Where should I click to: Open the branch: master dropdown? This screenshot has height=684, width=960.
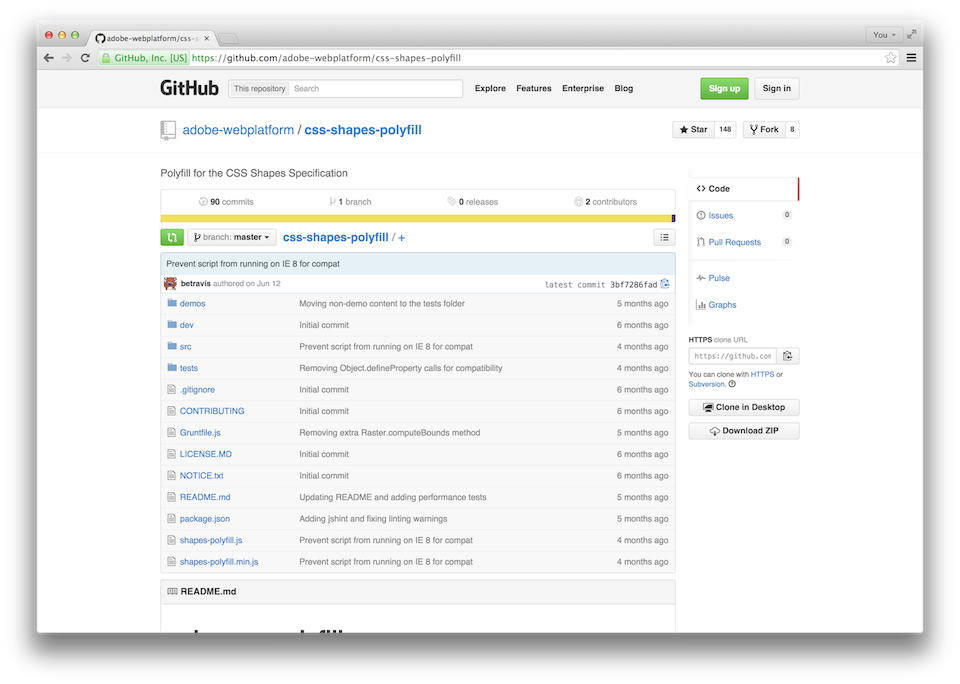pos(231,237)
